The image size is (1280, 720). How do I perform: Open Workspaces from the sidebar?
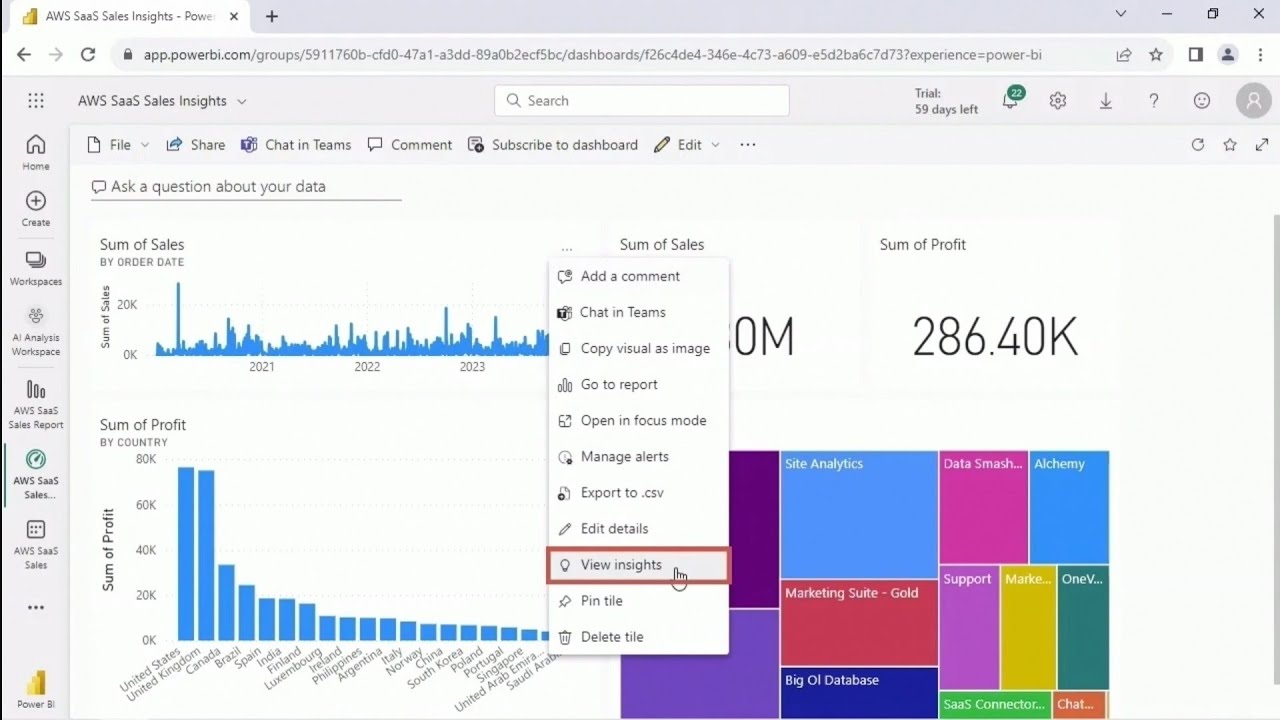point(36,268)
